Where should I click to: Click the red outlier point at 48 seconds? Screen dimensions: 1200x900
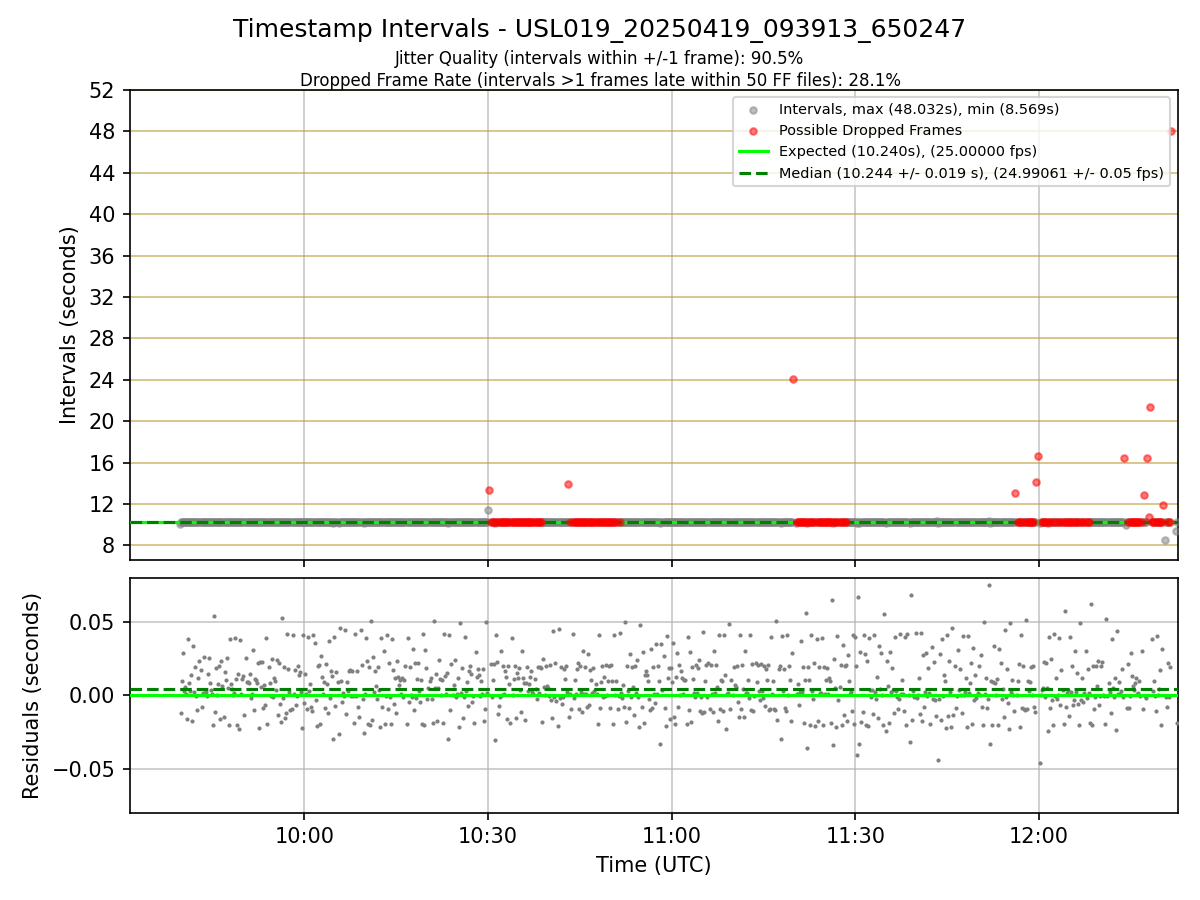click(x=1171, y=131)
